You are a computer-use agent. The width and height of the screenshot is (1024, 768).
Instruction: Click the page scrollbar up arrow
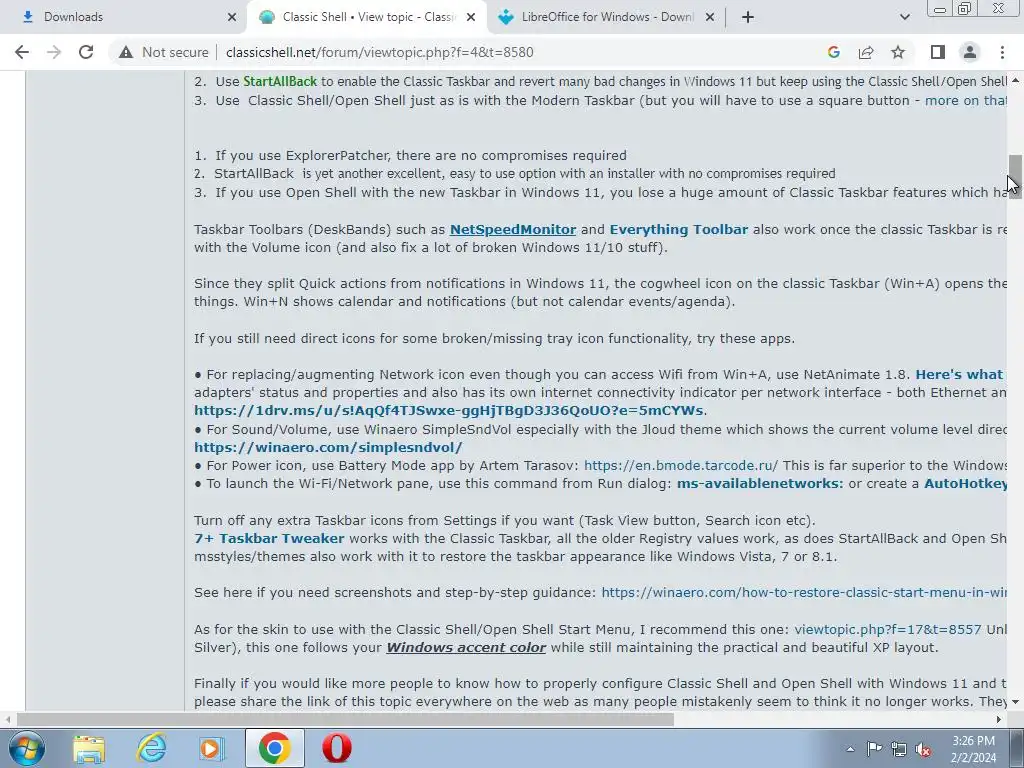coord(1015,81)
